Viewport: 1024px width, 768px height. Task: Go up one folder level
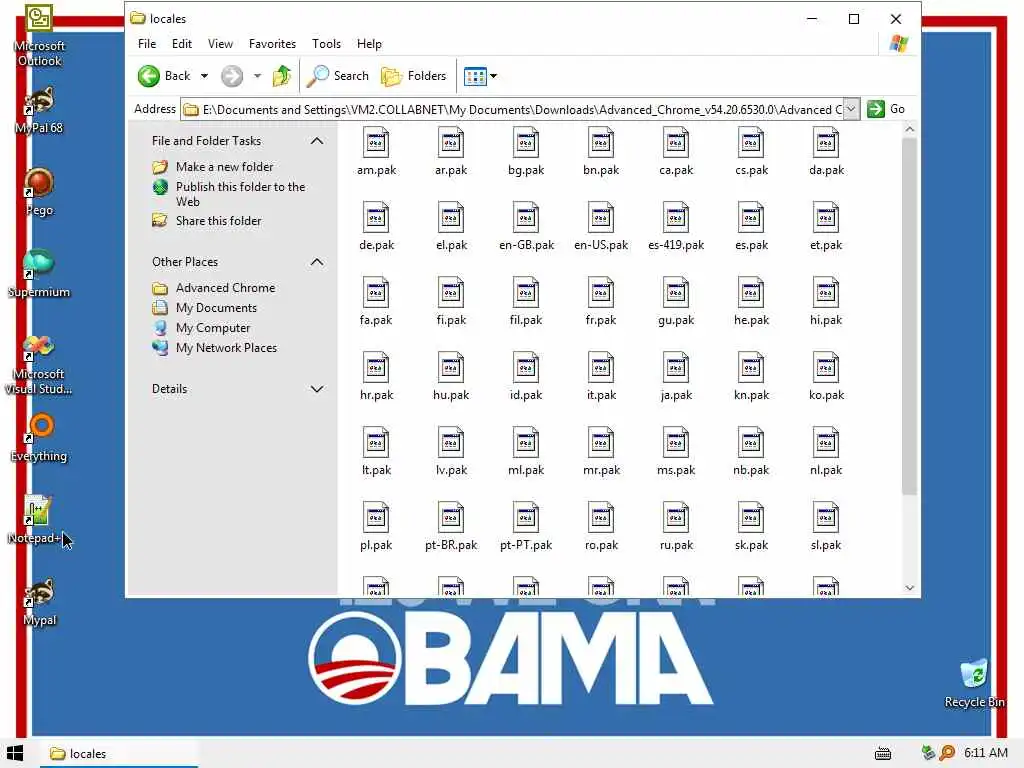pos(281,76)
